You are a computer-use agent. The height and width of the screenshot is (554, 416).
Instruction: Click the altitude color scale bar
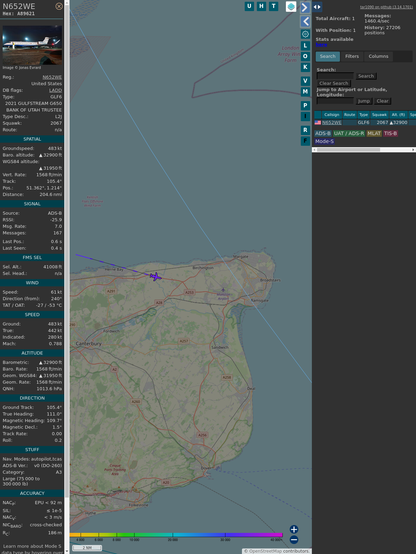click(x=176, y=535)
